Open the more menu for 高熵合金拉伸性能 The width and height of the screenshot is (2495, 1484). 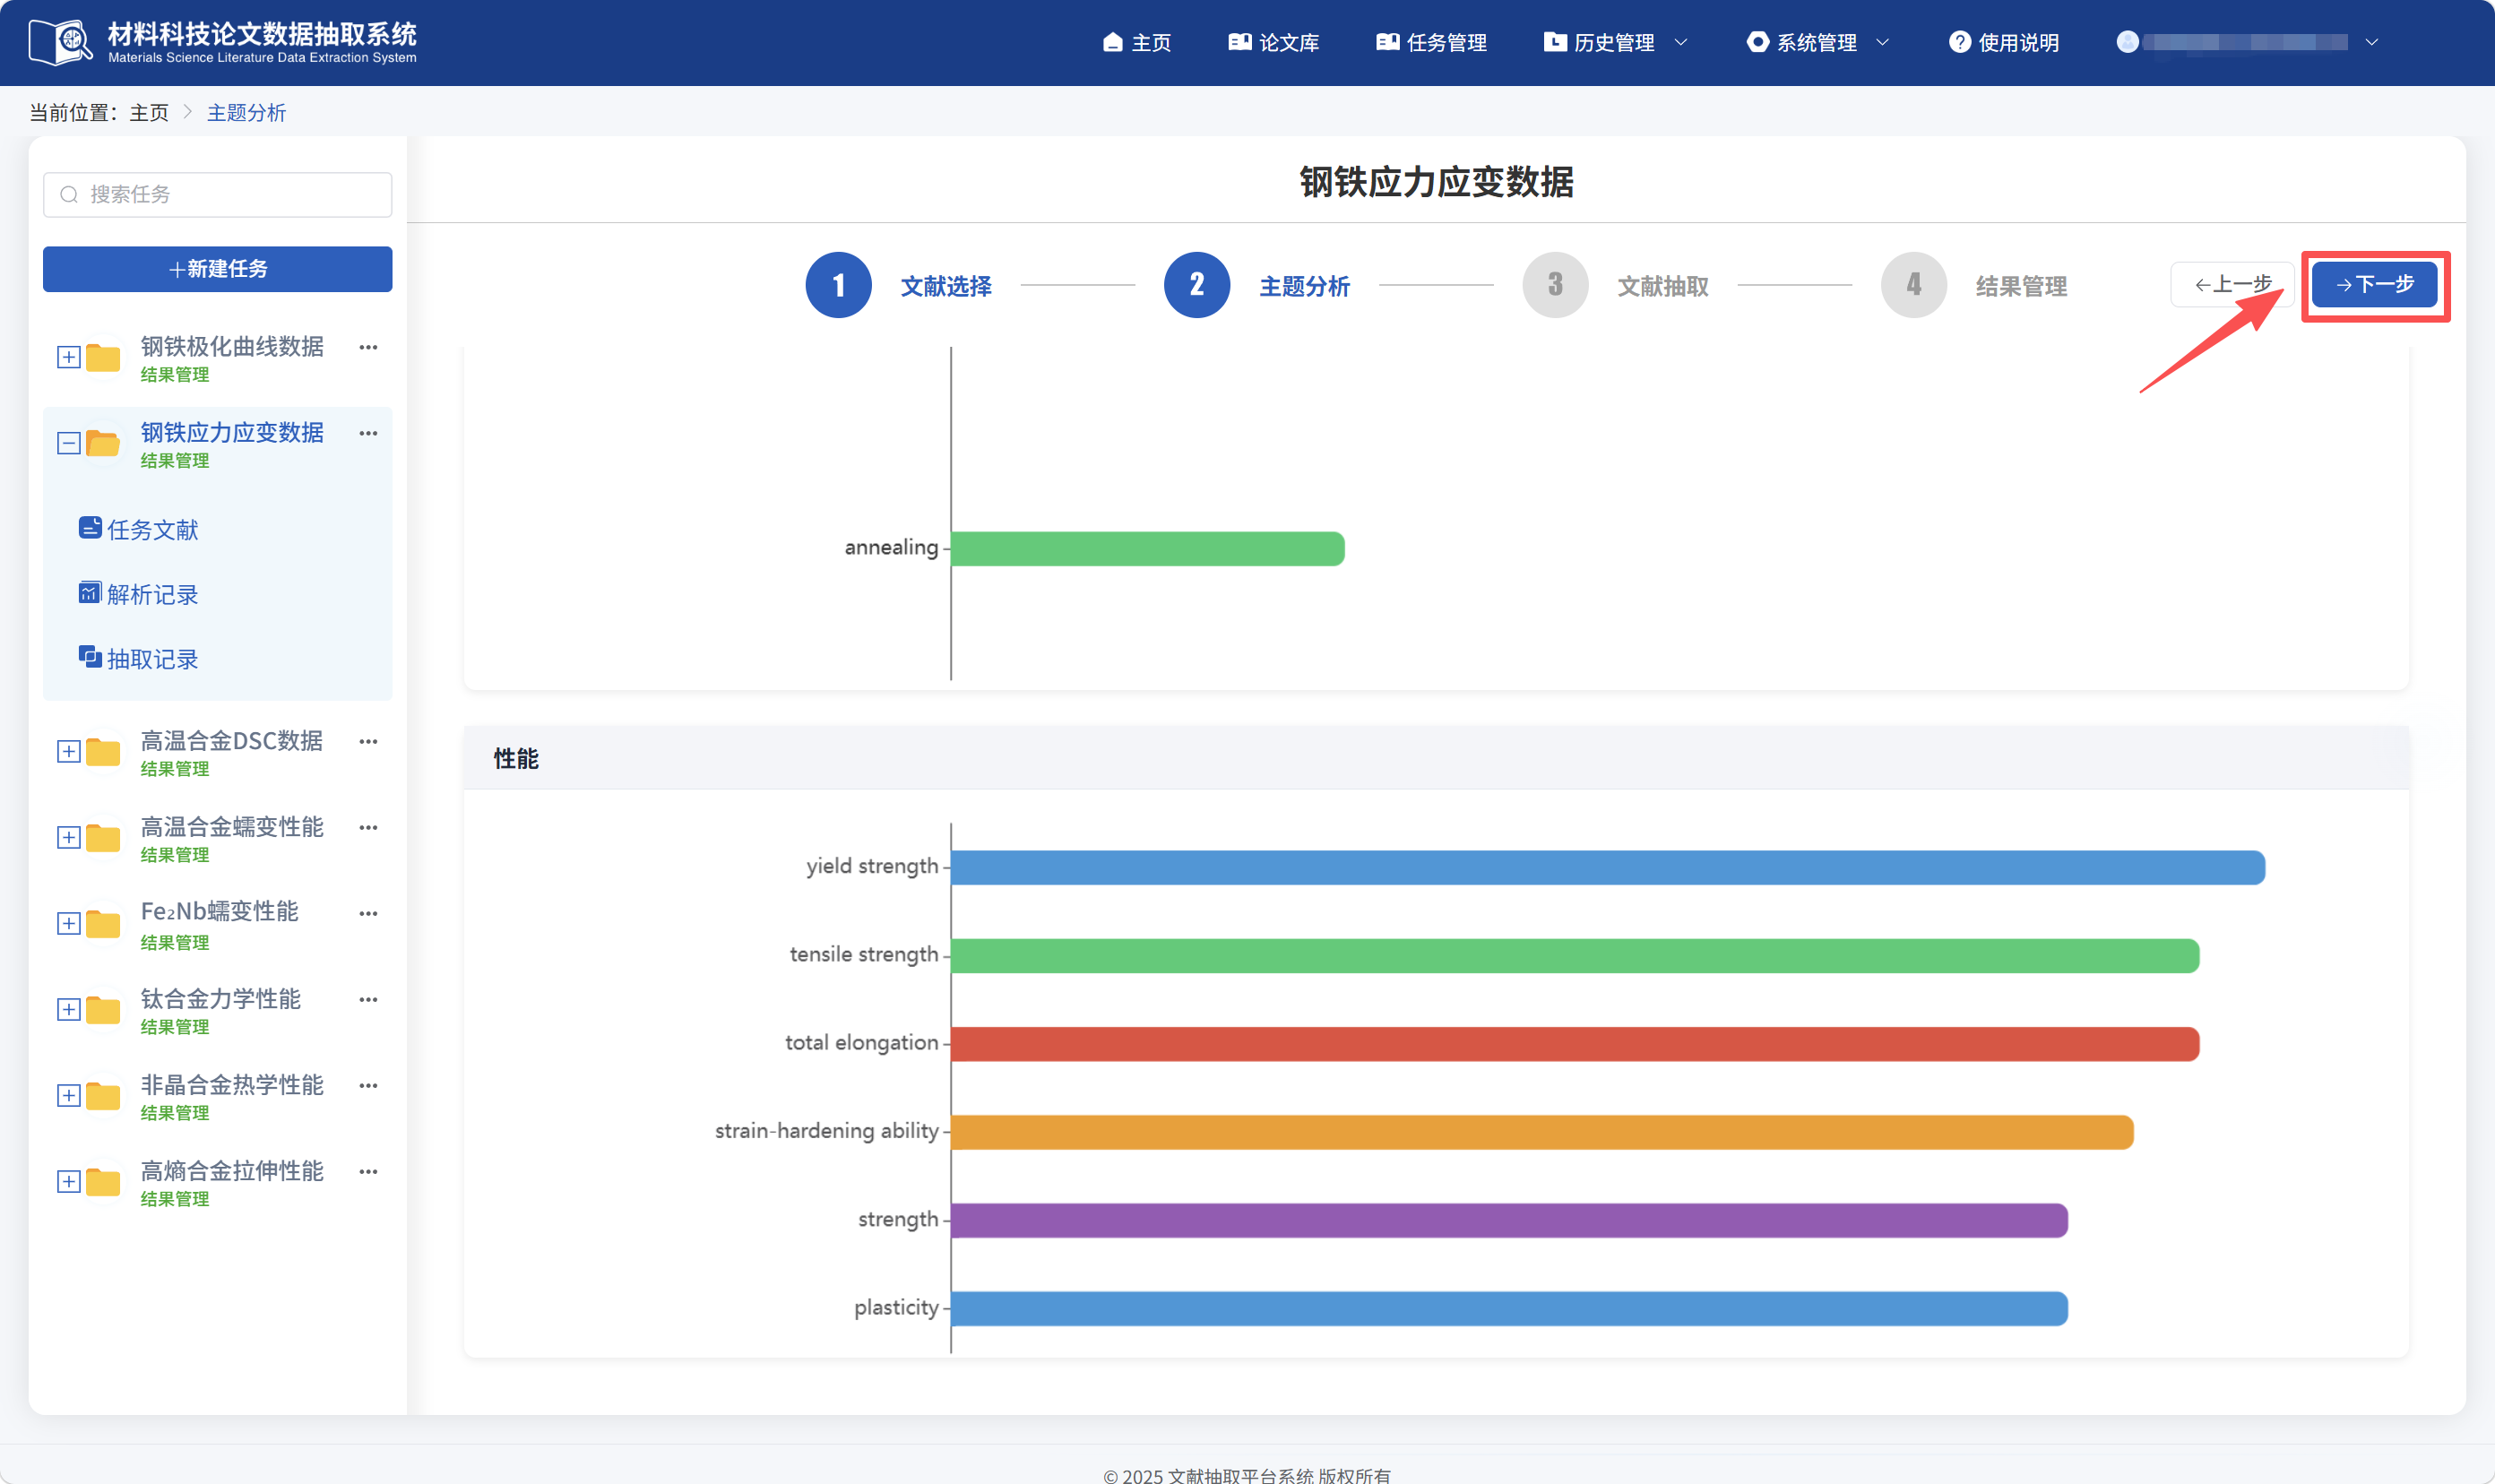(368, 1171)
